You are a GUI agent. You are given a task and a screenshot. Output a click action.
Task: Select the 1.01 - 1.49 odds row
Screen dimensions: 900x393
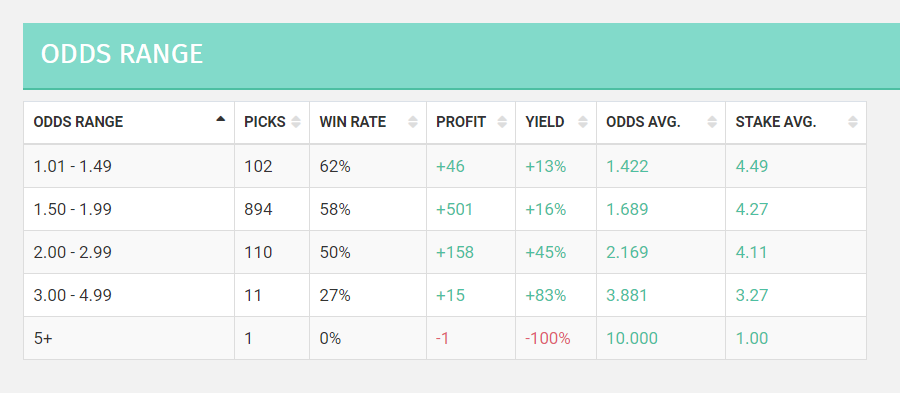tap(445, 166)
